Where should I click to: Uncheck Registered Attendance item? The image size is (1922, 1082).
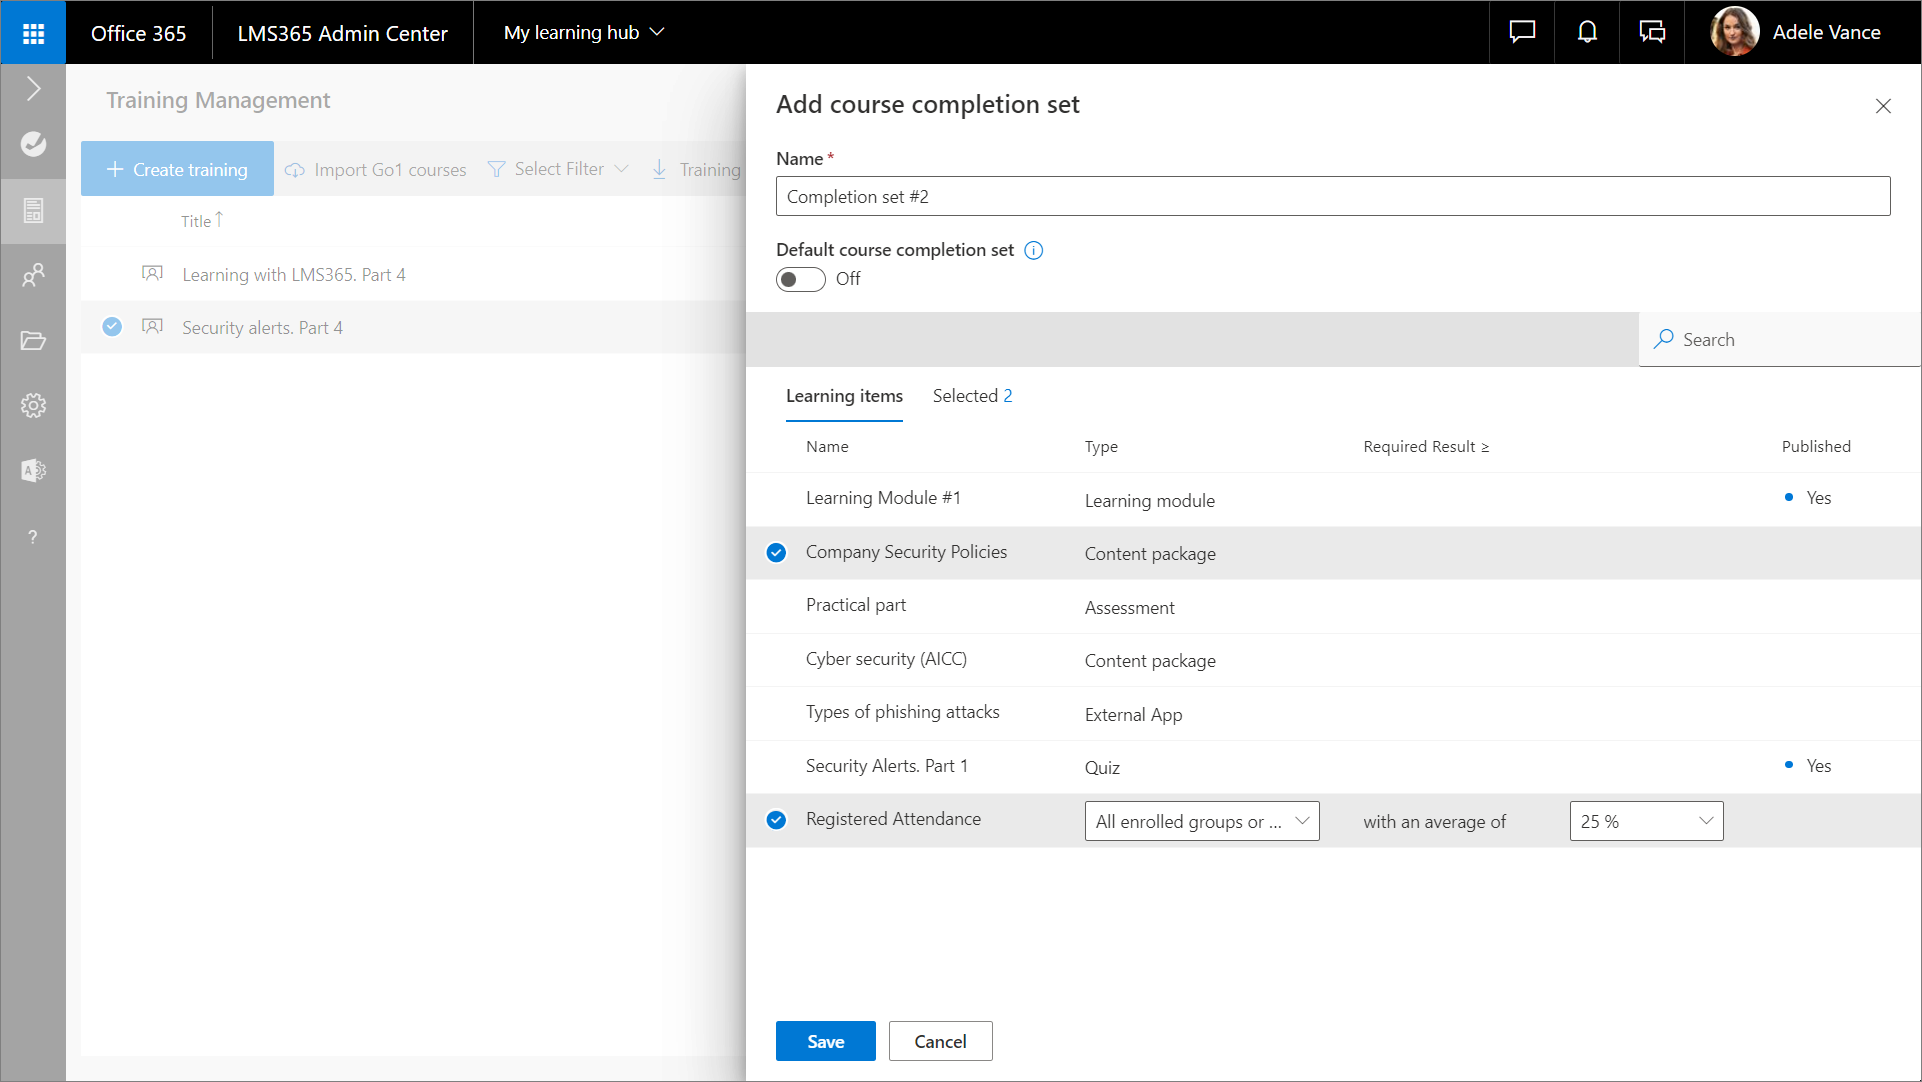pos(776,820)
